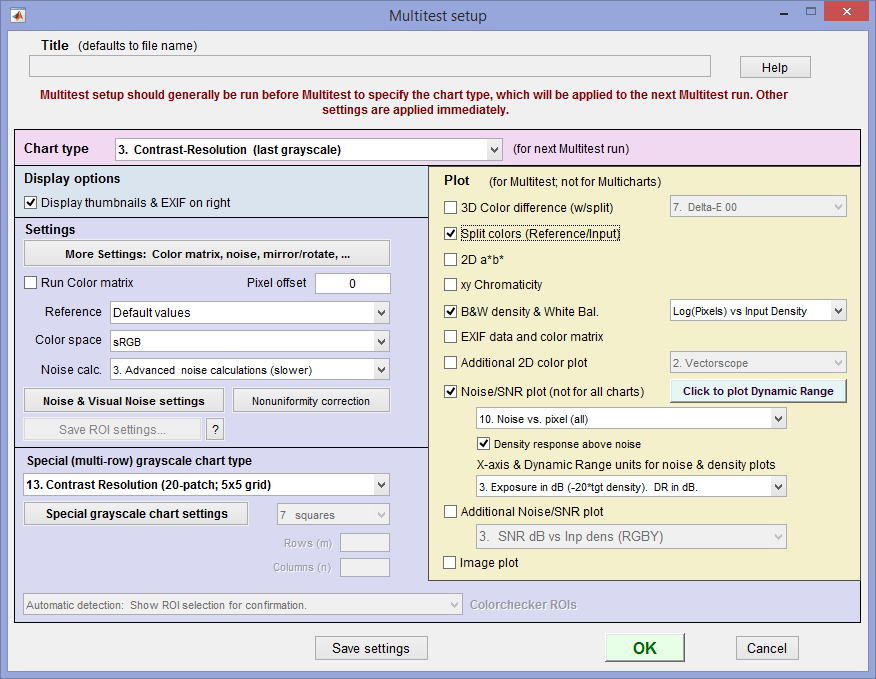The image size is (876, 679).
Task: Uncheck Density response above noise
Action: [483, 444]
